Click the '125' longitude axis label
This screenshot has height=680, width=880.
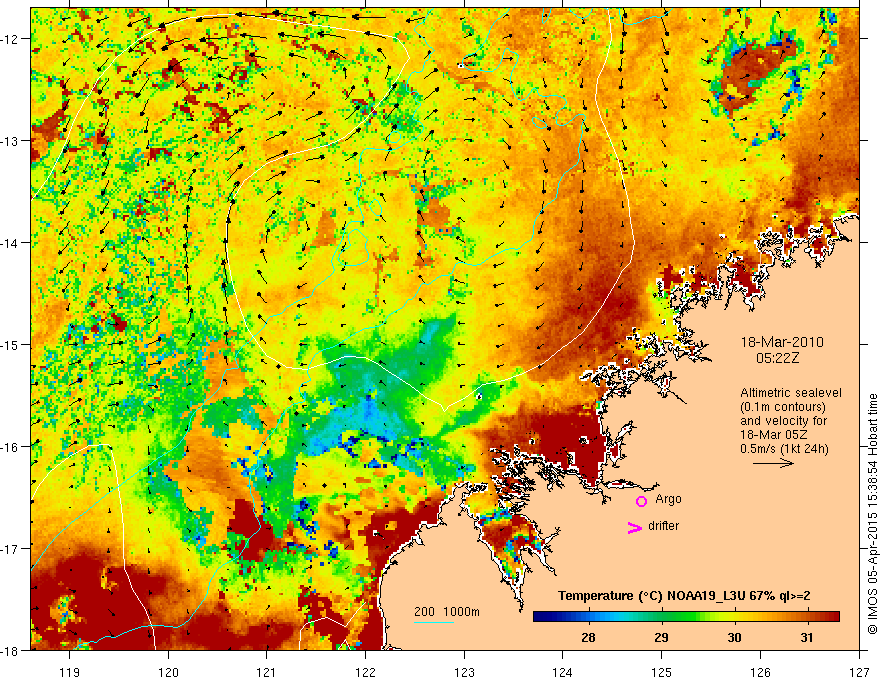point(662,672)
